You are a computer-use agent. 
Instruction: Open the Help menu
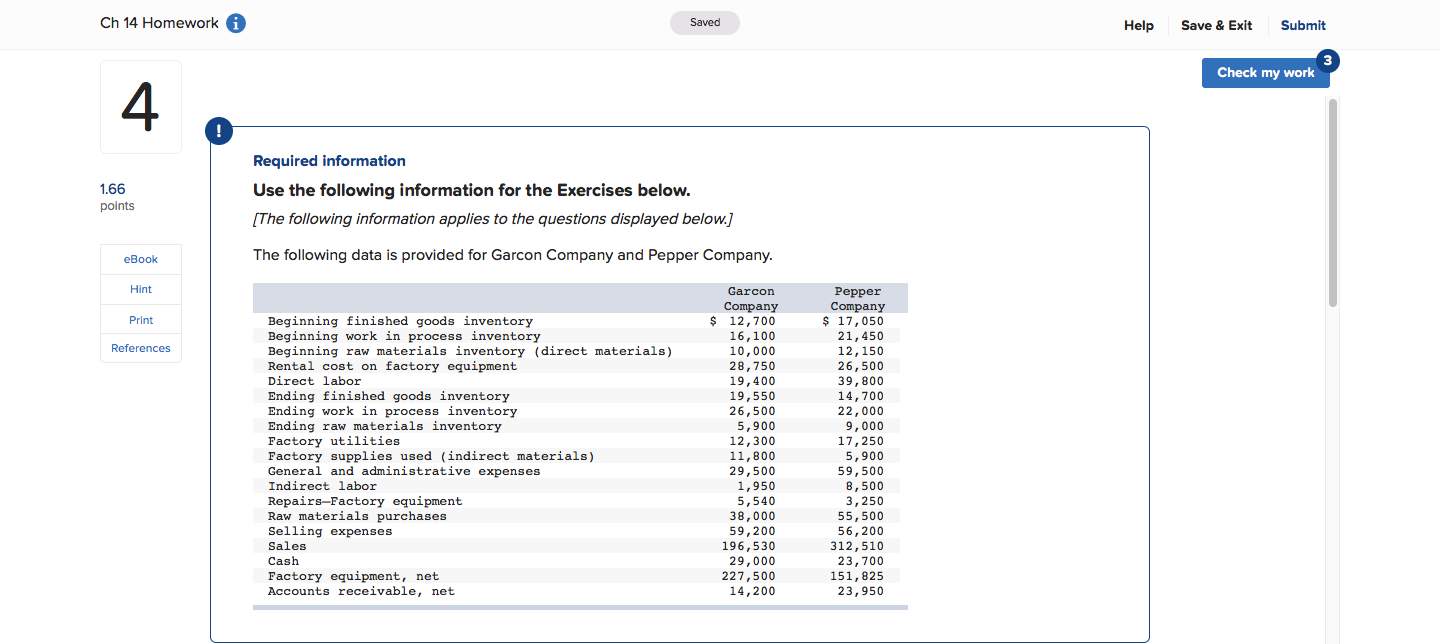click(1138, 25)
